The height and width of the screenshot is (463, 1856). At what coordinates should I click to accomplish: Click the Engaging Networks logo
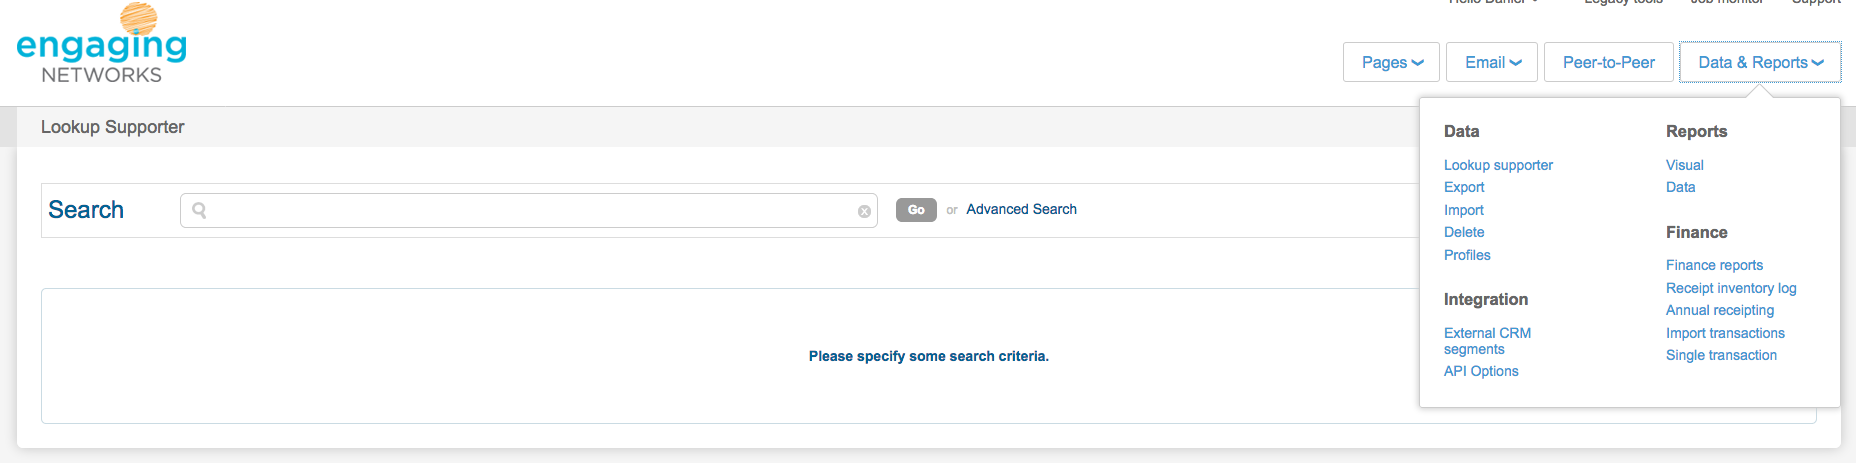point(102,45)
